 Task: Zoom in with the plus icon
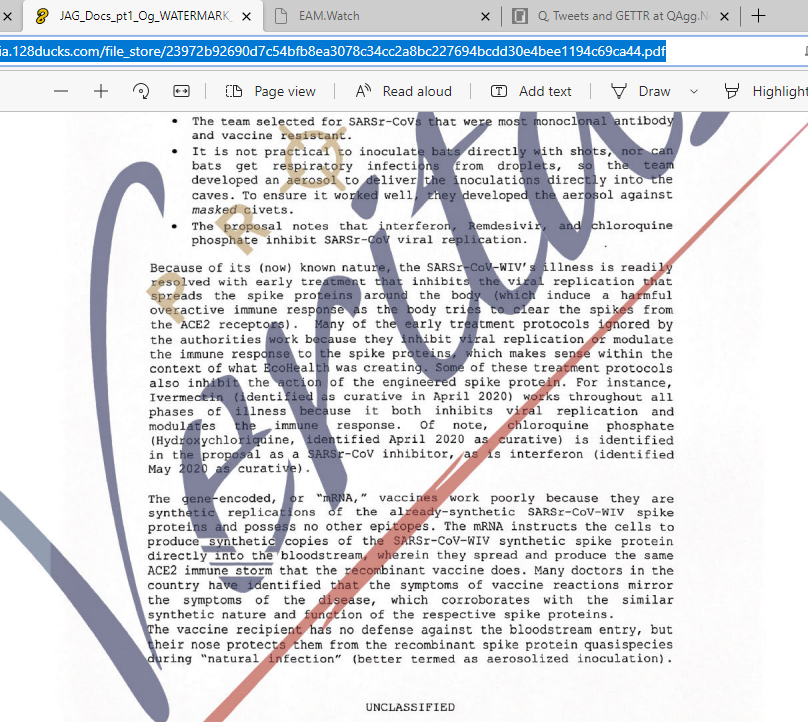101,91
